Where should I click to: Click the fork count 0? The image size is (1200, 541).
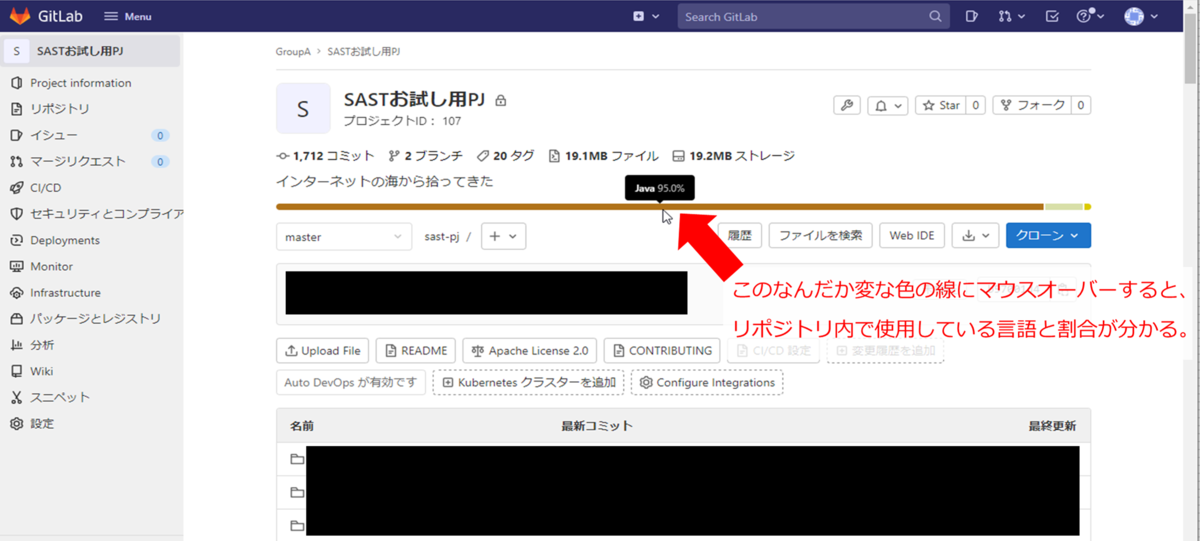pos(1082,105)
